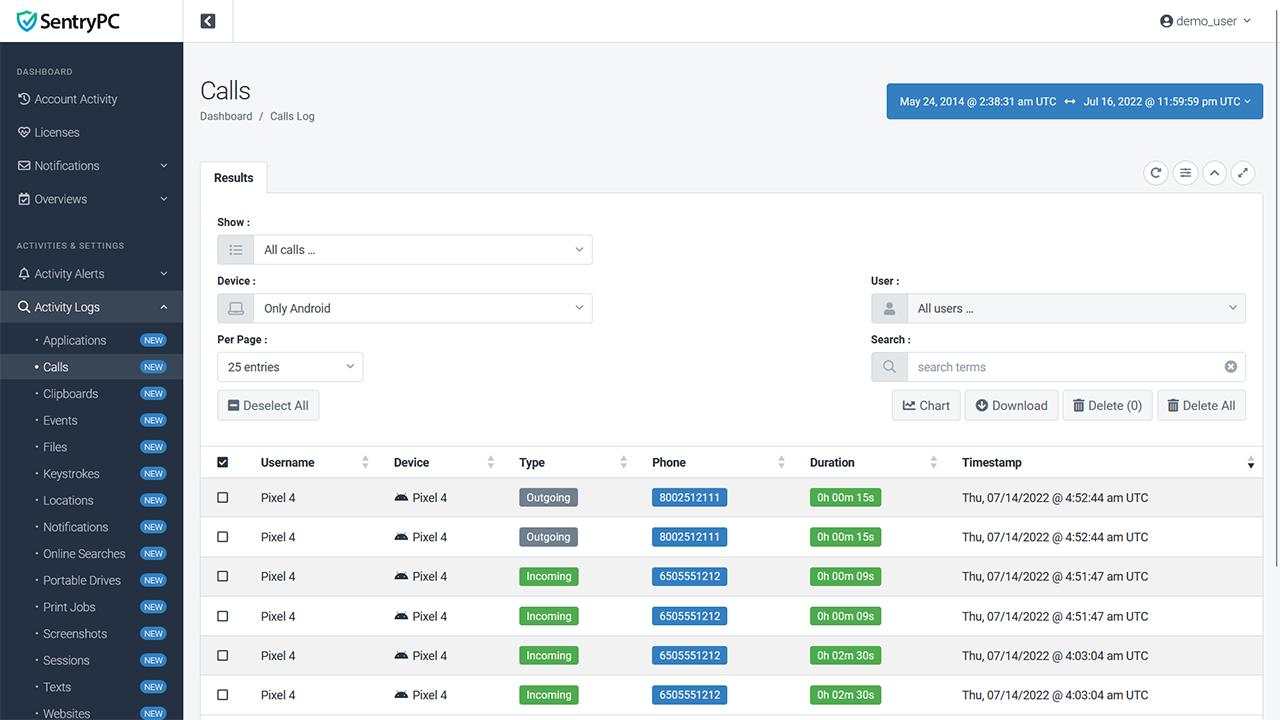Image resolution: width=1280 pixels, height=720 pixels.
Task: Click the refresh results icon
Action: (1156, 173)
